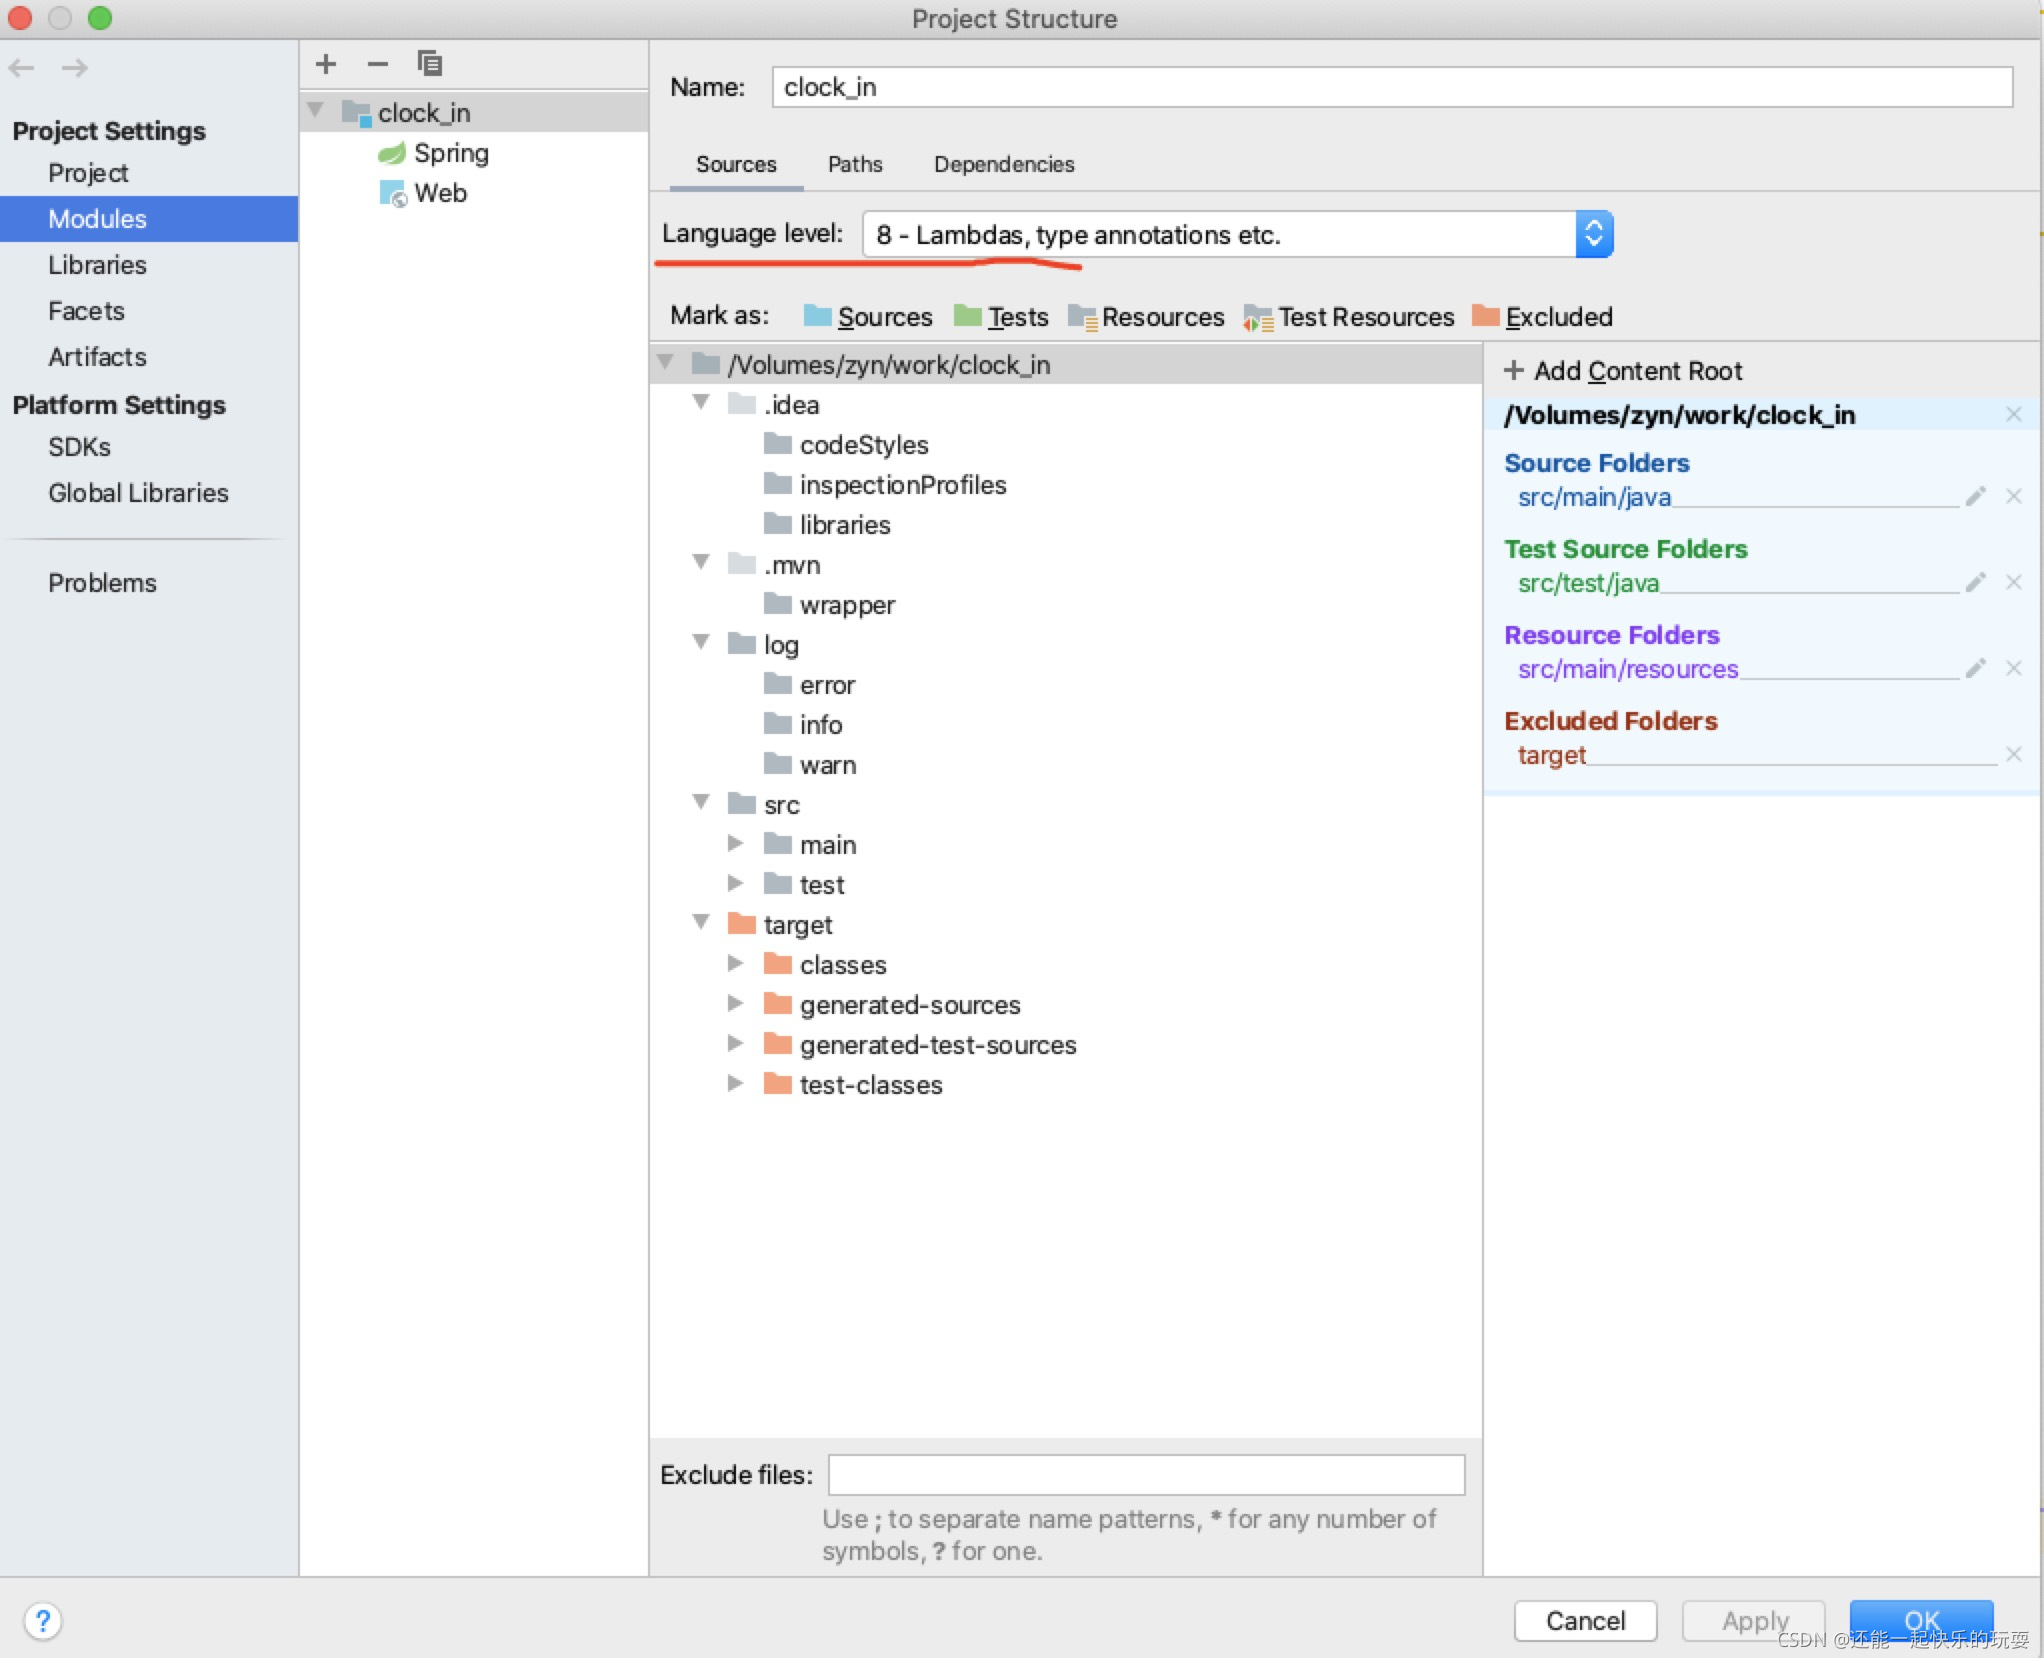Switch to the Paths tab
This screenshot has width=2044, height=1658.
pos(854,164)
